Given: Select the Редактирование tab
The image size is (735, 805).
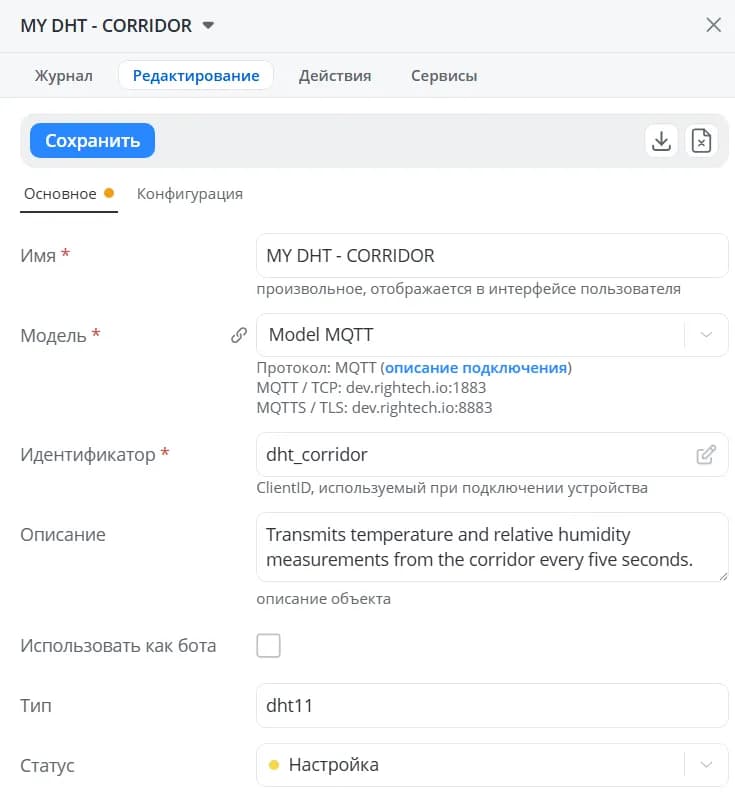Looking at the screenshot, I should 196,75.
